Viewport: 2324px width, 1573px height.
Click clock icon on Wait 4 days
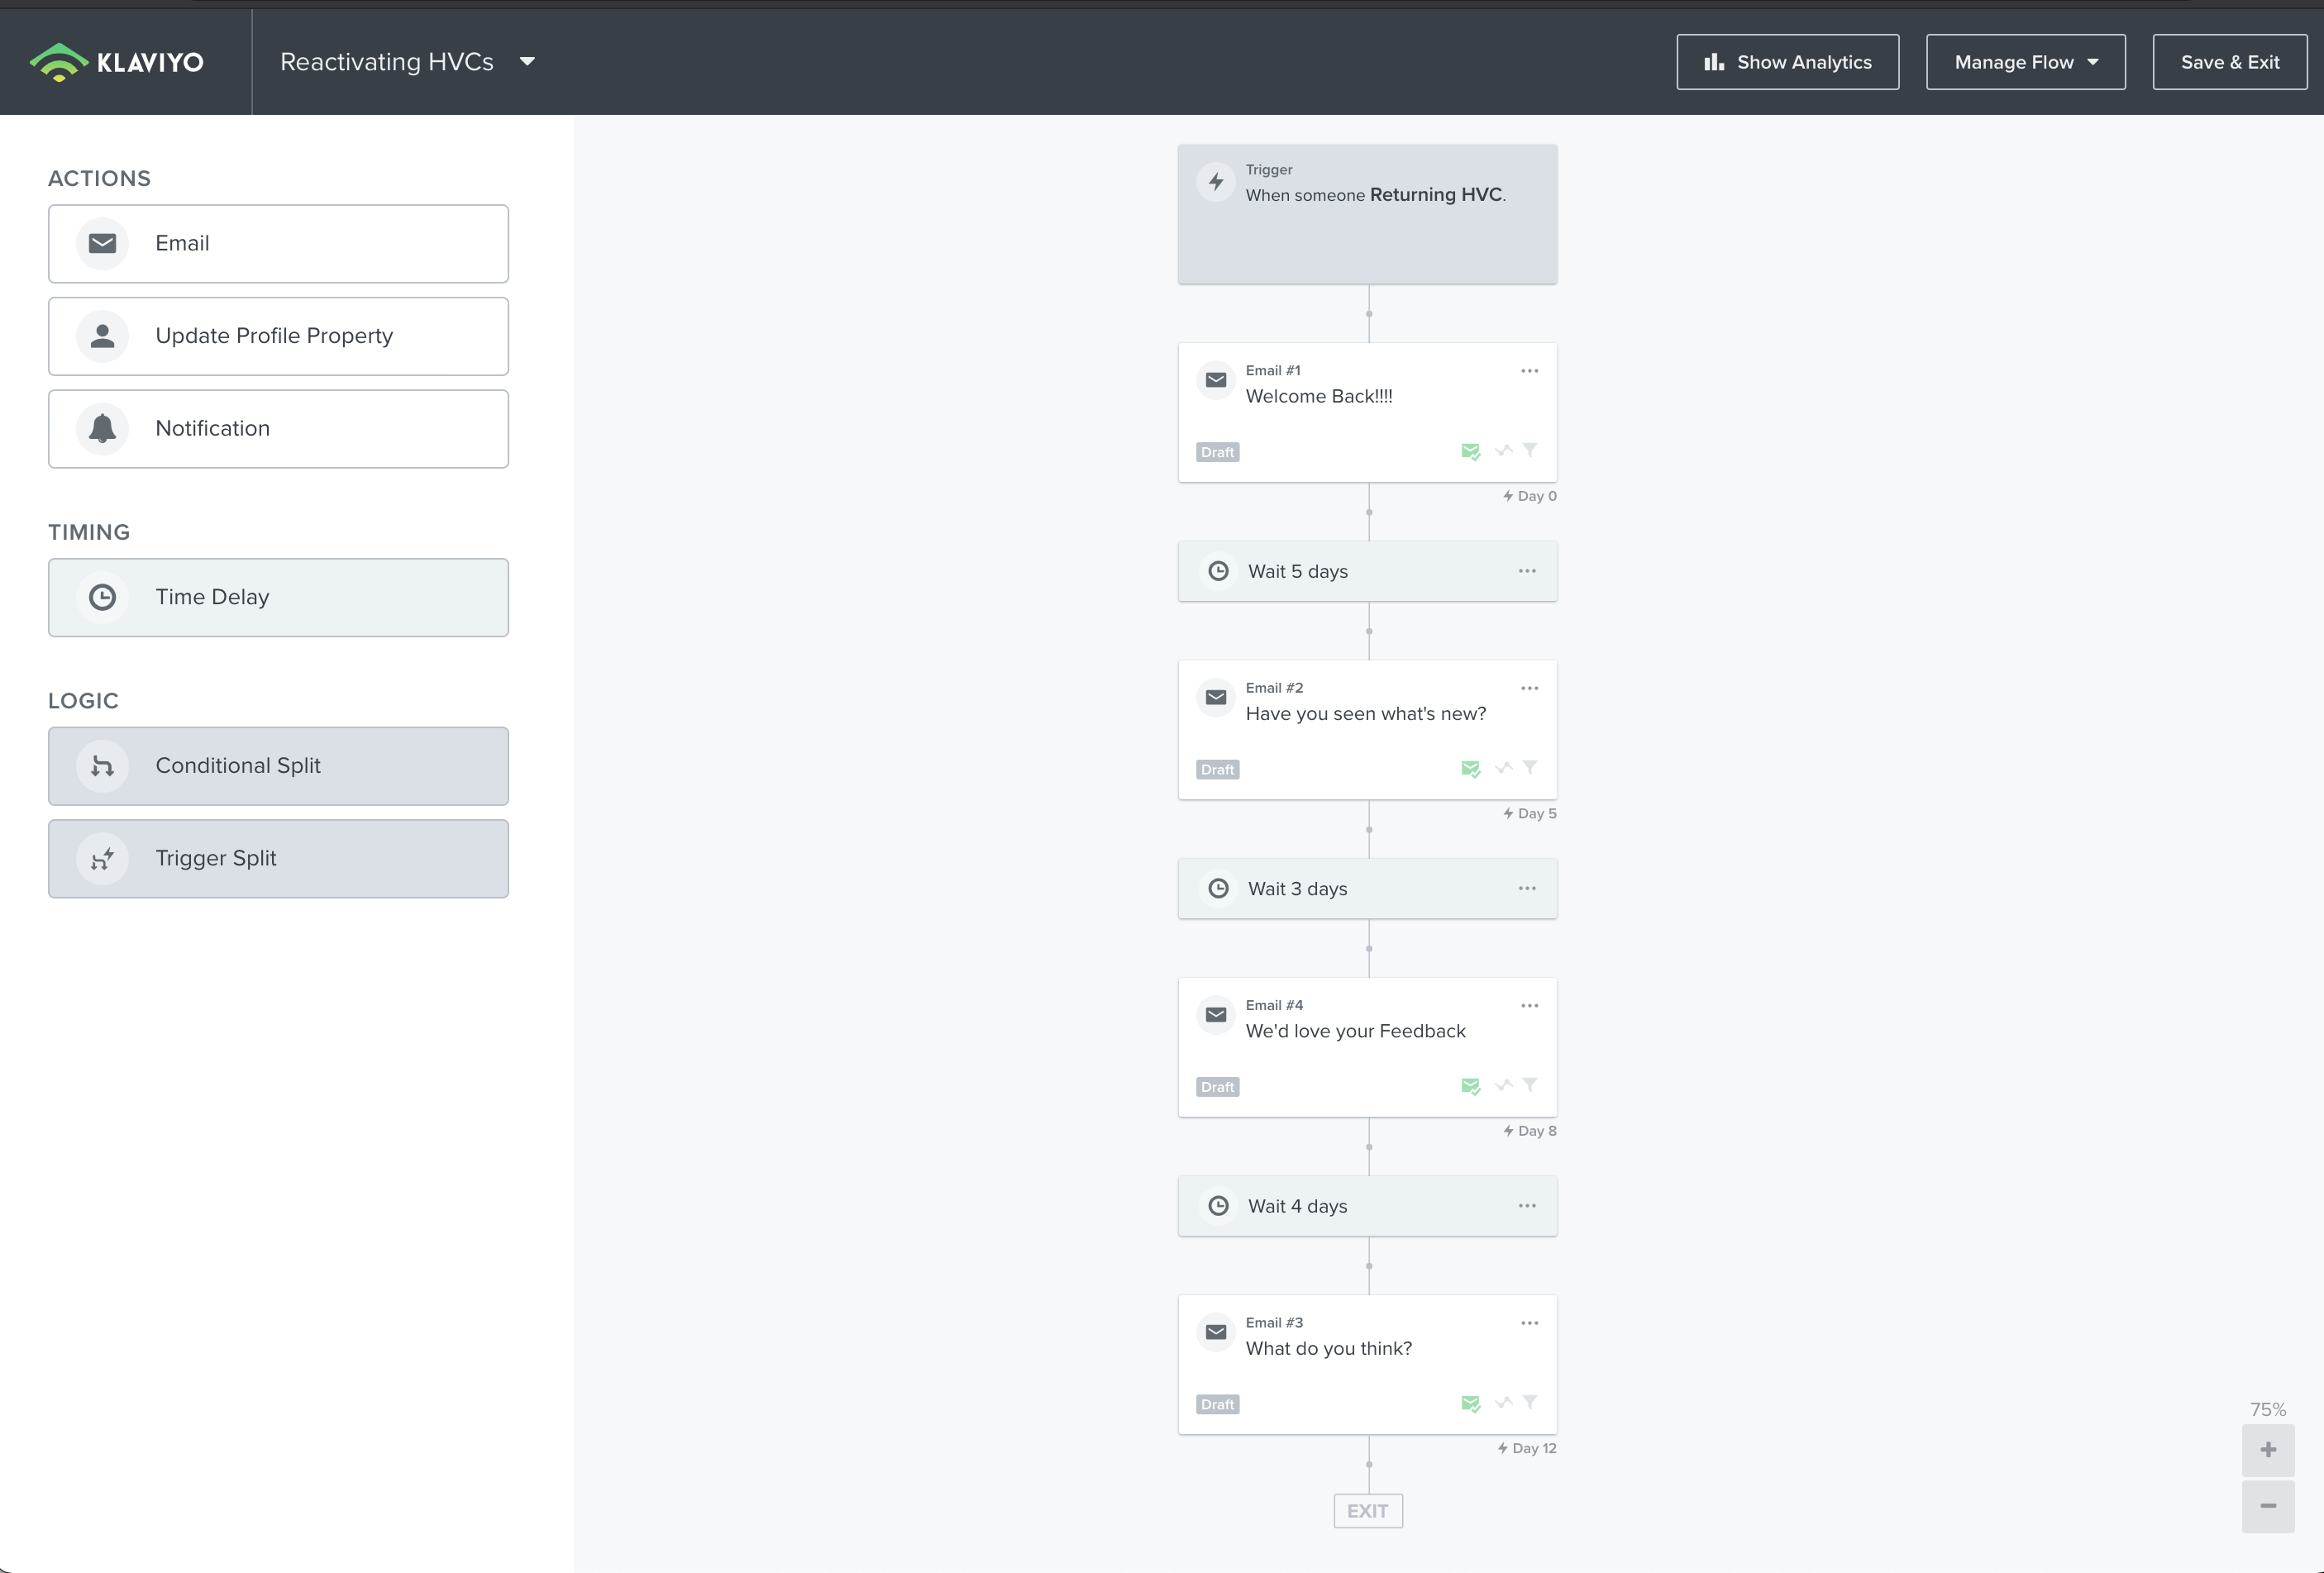[1218, 1206]
